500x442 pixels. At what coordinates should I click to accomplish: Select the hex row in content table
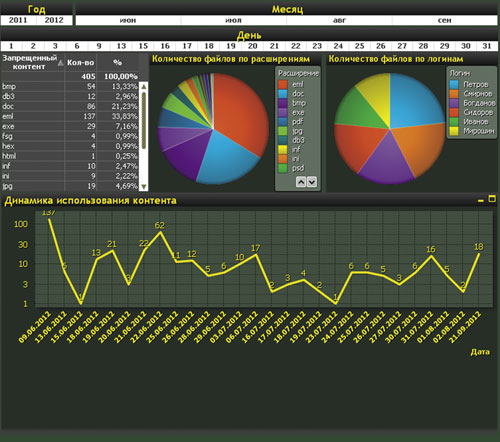(x=70, y=146)
